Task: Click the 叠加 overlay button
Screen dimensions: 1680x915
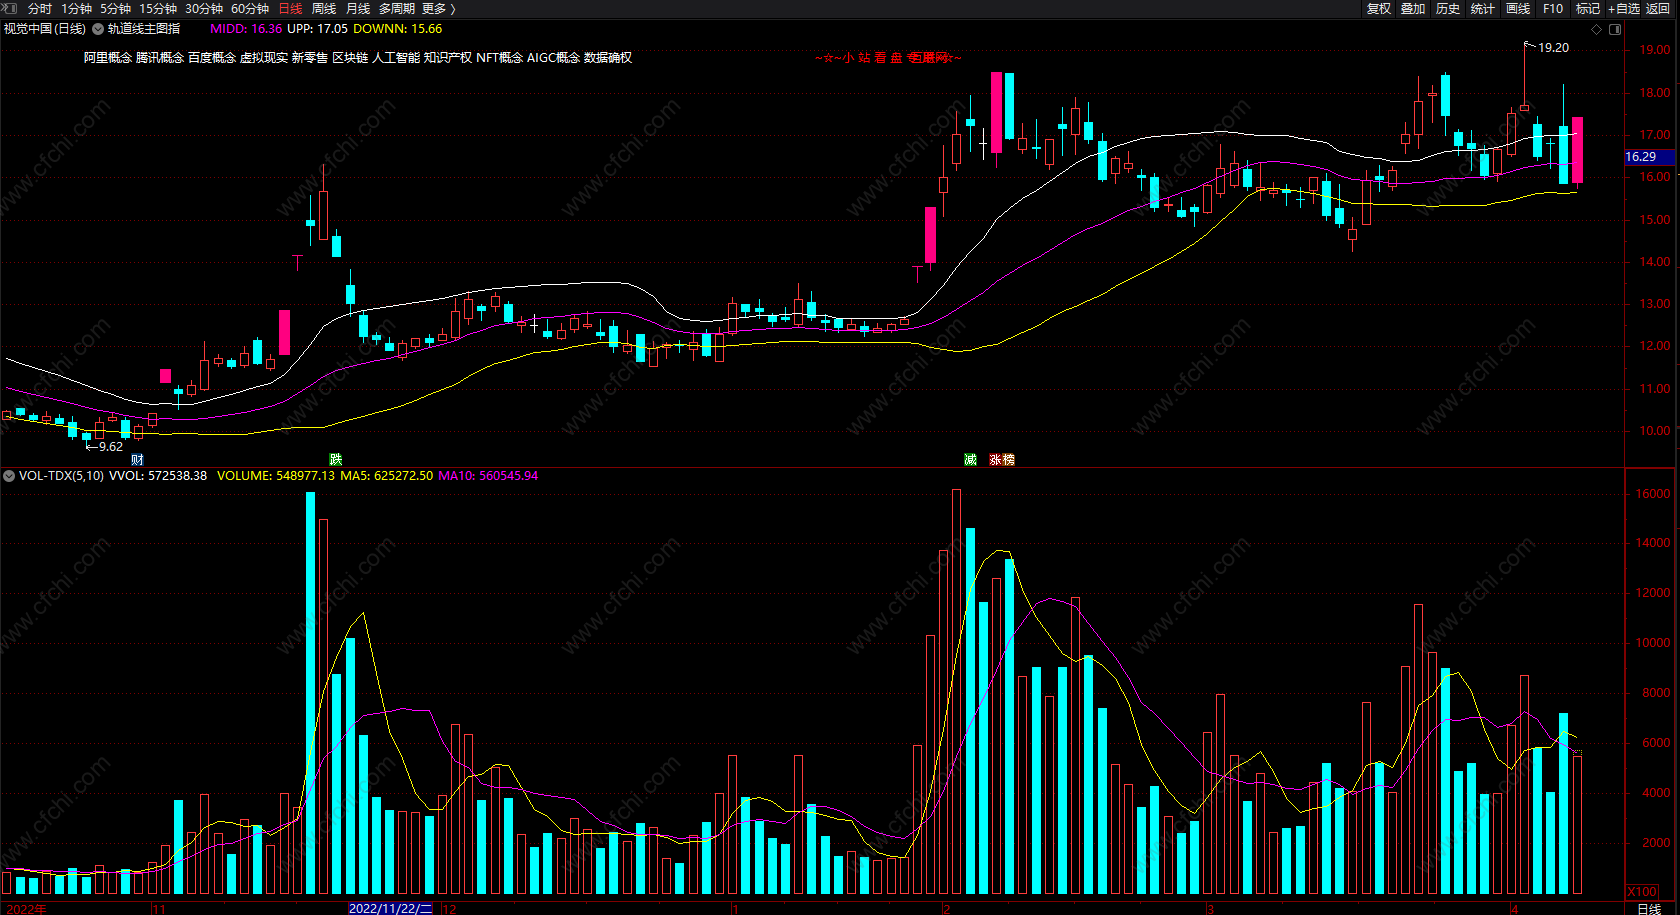Action: click(1413, 8)
